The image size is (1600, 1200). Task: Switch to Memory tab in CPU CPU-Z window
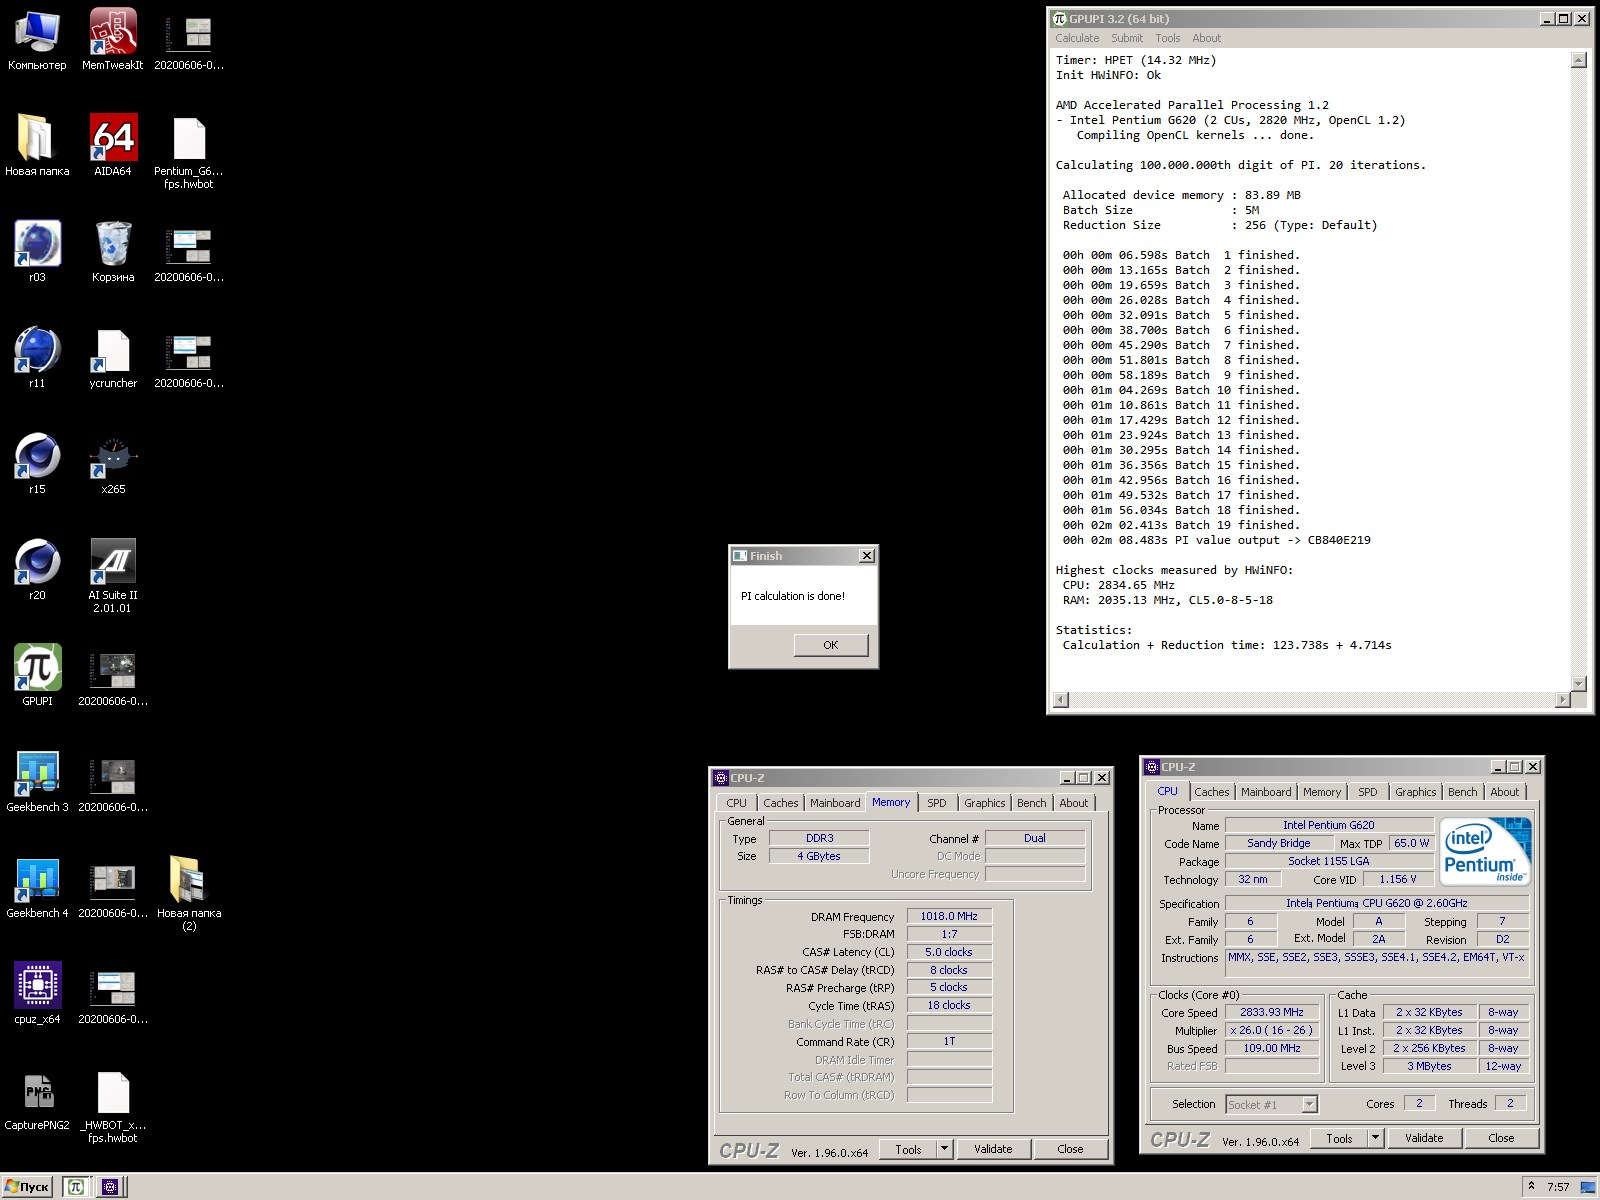click(1322, 792)
